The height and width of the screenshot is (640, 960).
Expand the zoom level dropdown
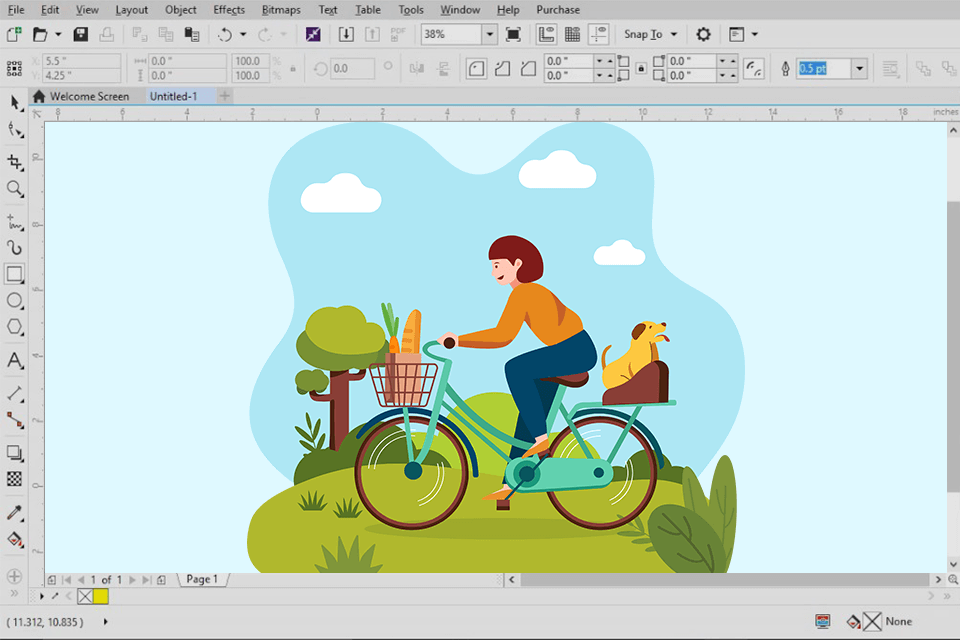pos(489,34)
